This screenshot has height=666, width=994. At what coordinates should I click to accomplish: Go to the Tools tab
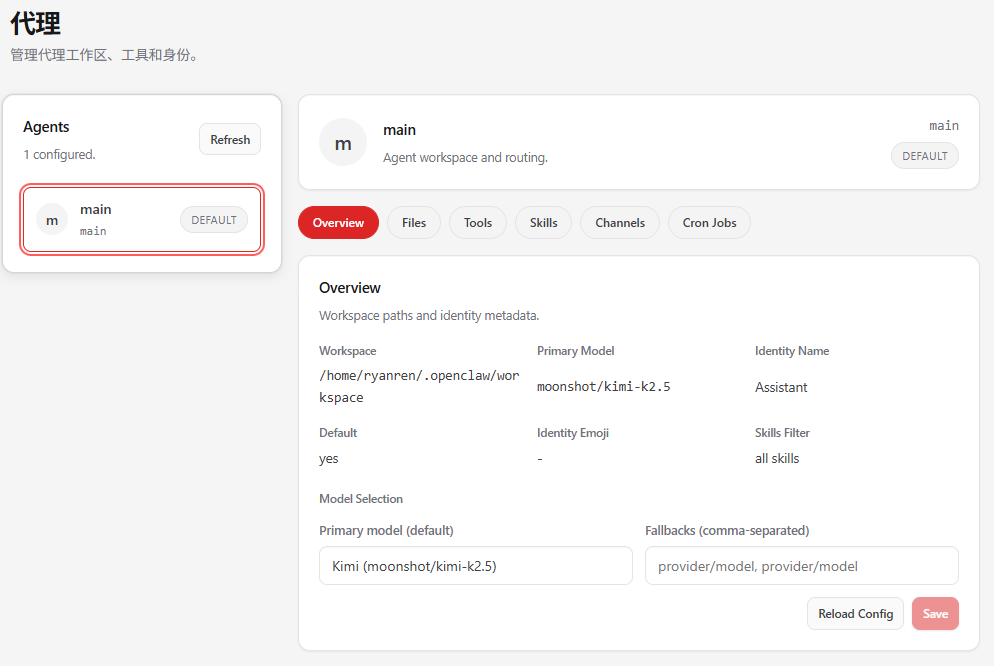478,223
